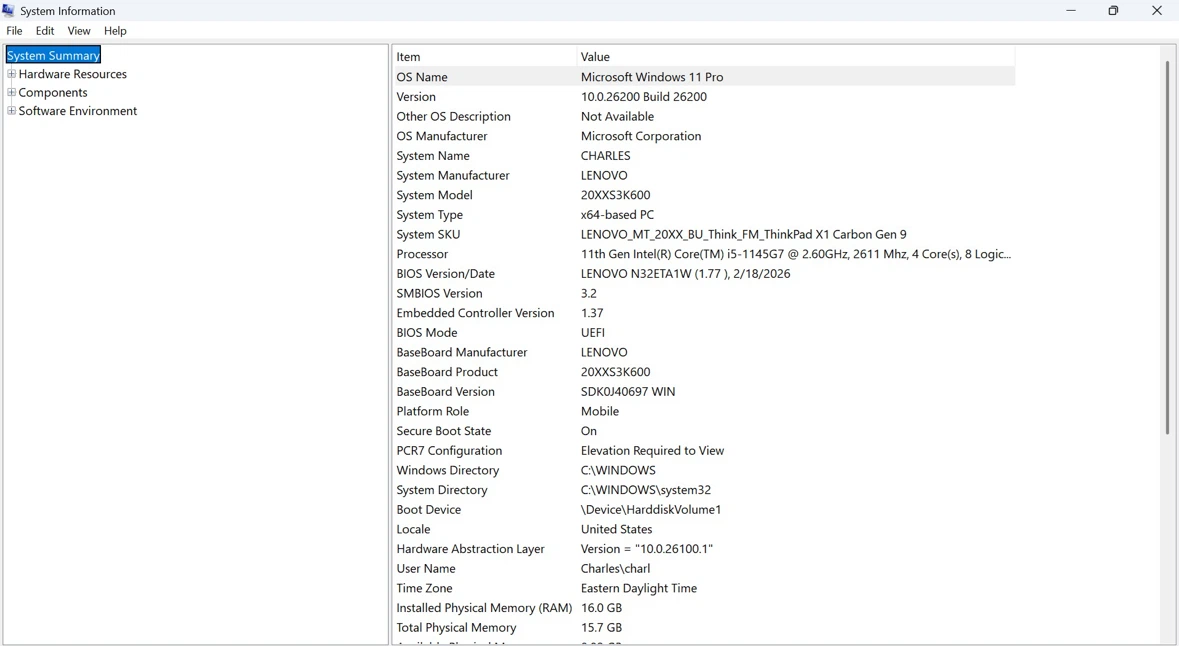
Task: Click value Microsoft Windows 11 Pro
Action: coord(652,77)
